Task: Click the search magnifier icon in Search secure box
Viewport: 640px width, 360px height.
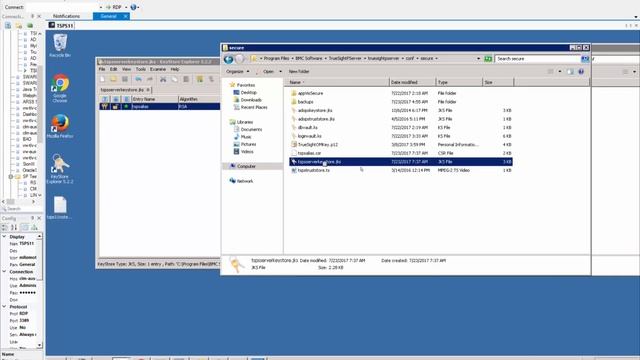Action: pos(585,59)
